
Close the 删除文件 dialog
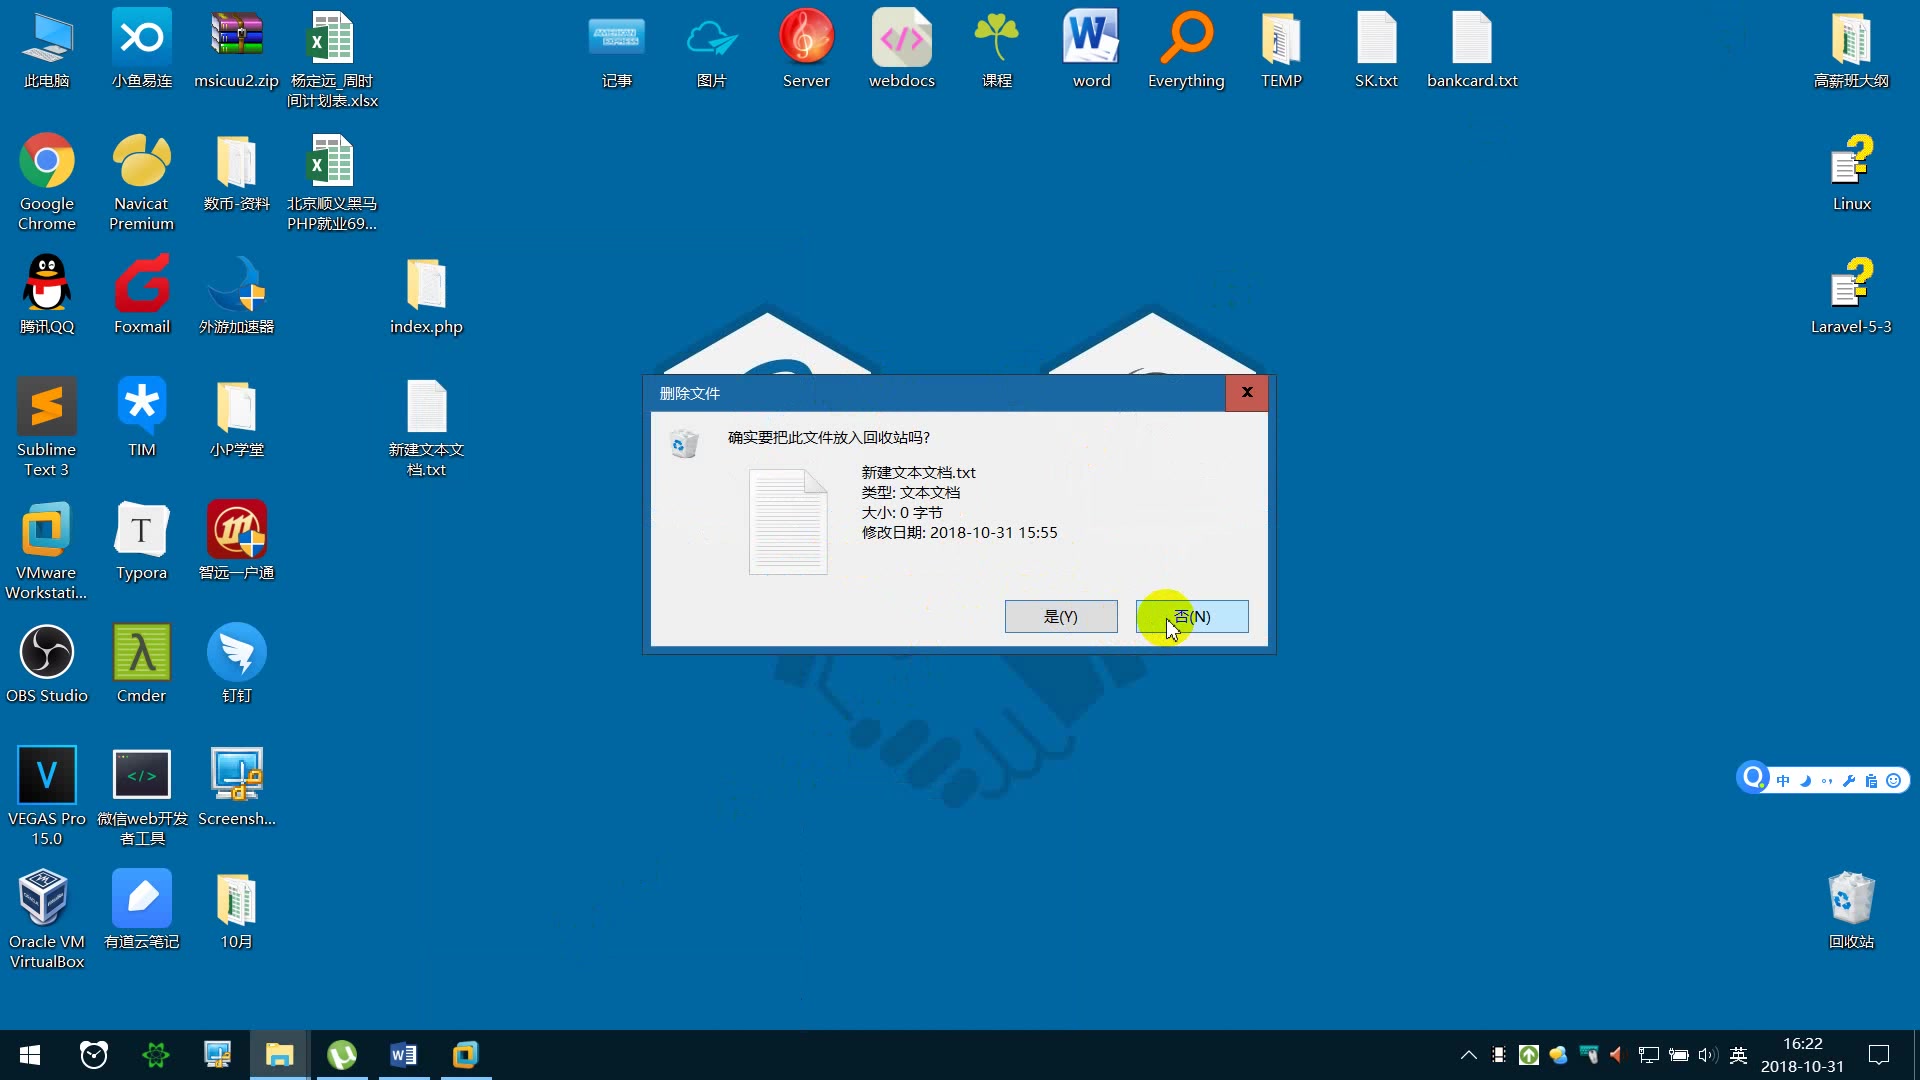coord(1246,393)
